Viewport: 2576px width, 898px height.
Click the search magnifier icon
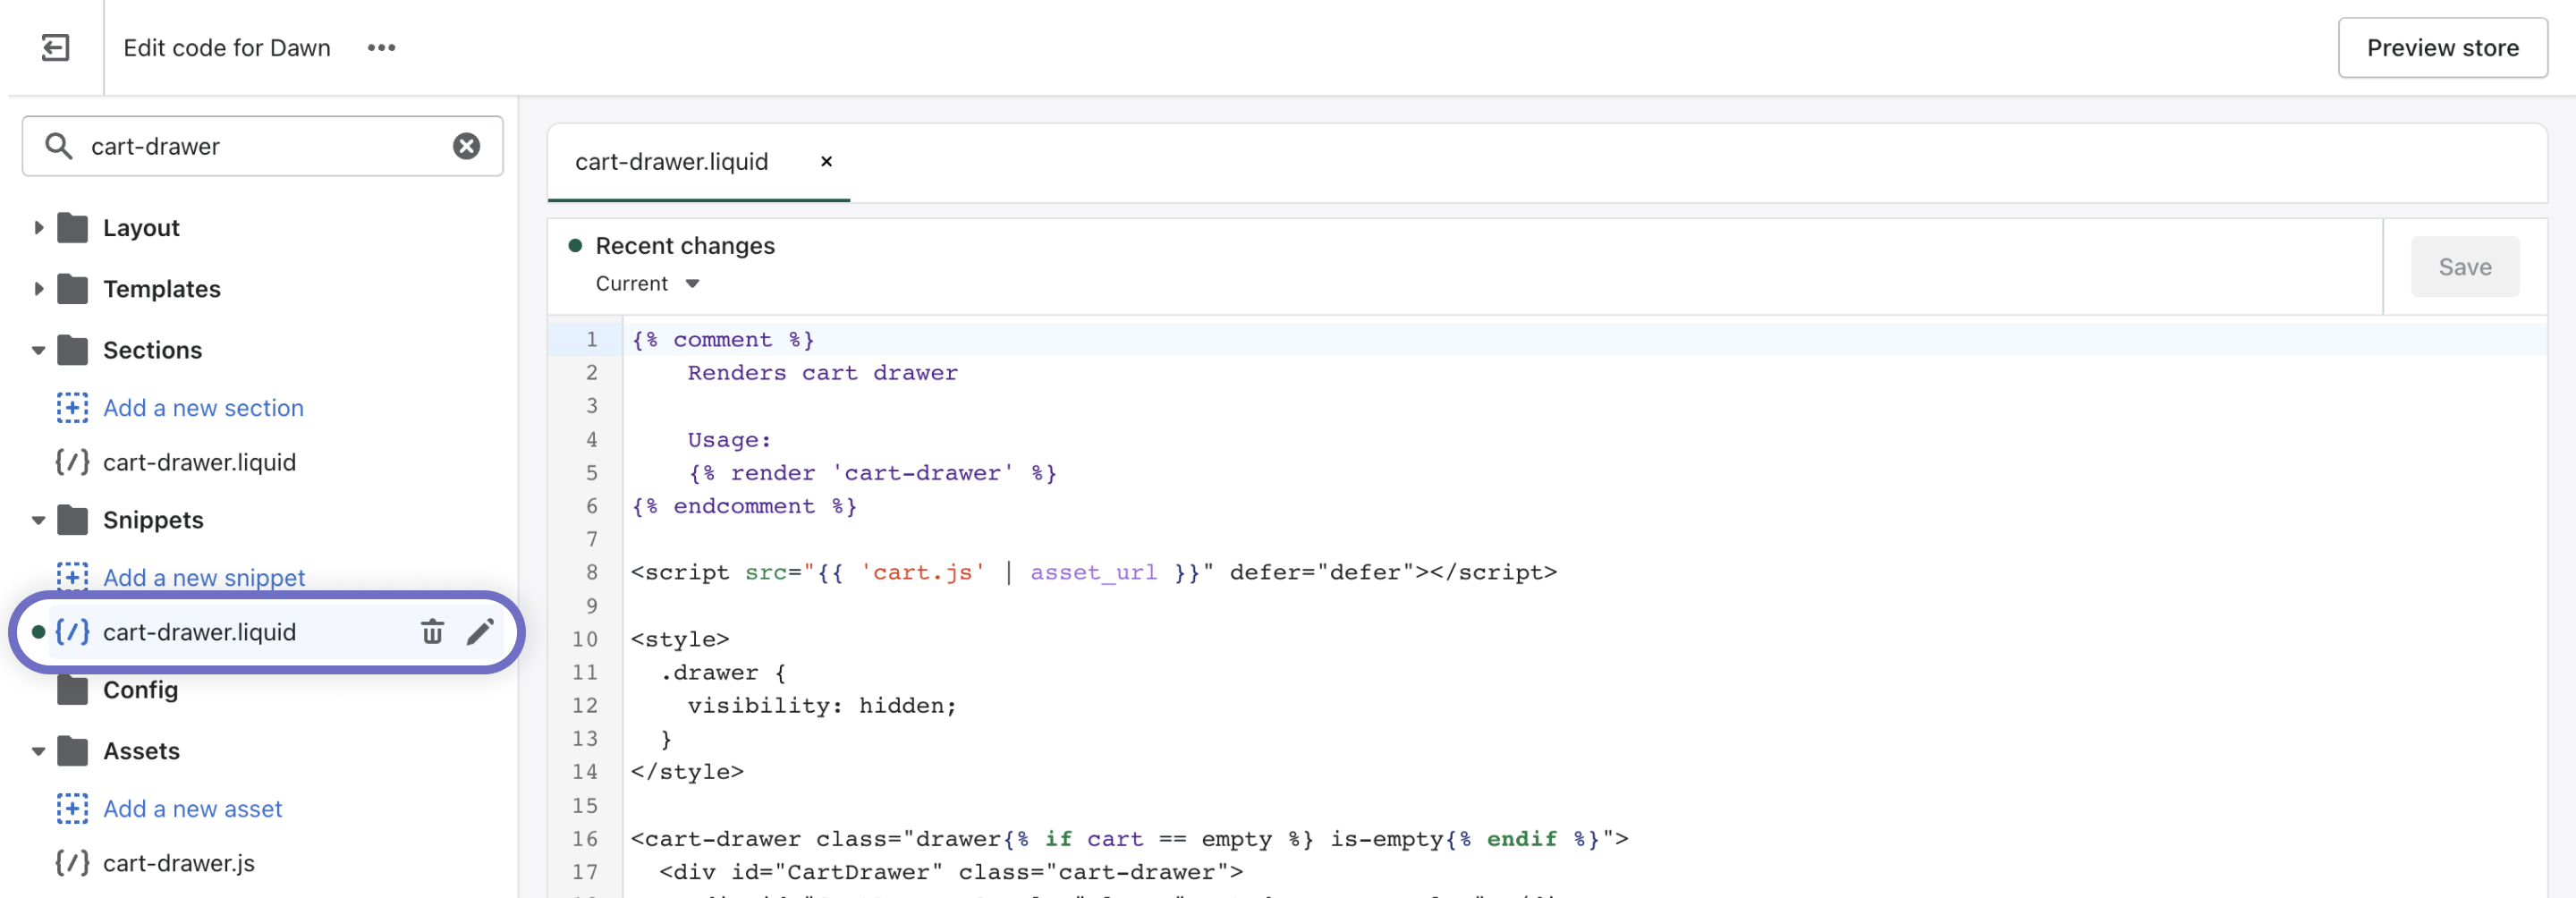tap(59, 146)
